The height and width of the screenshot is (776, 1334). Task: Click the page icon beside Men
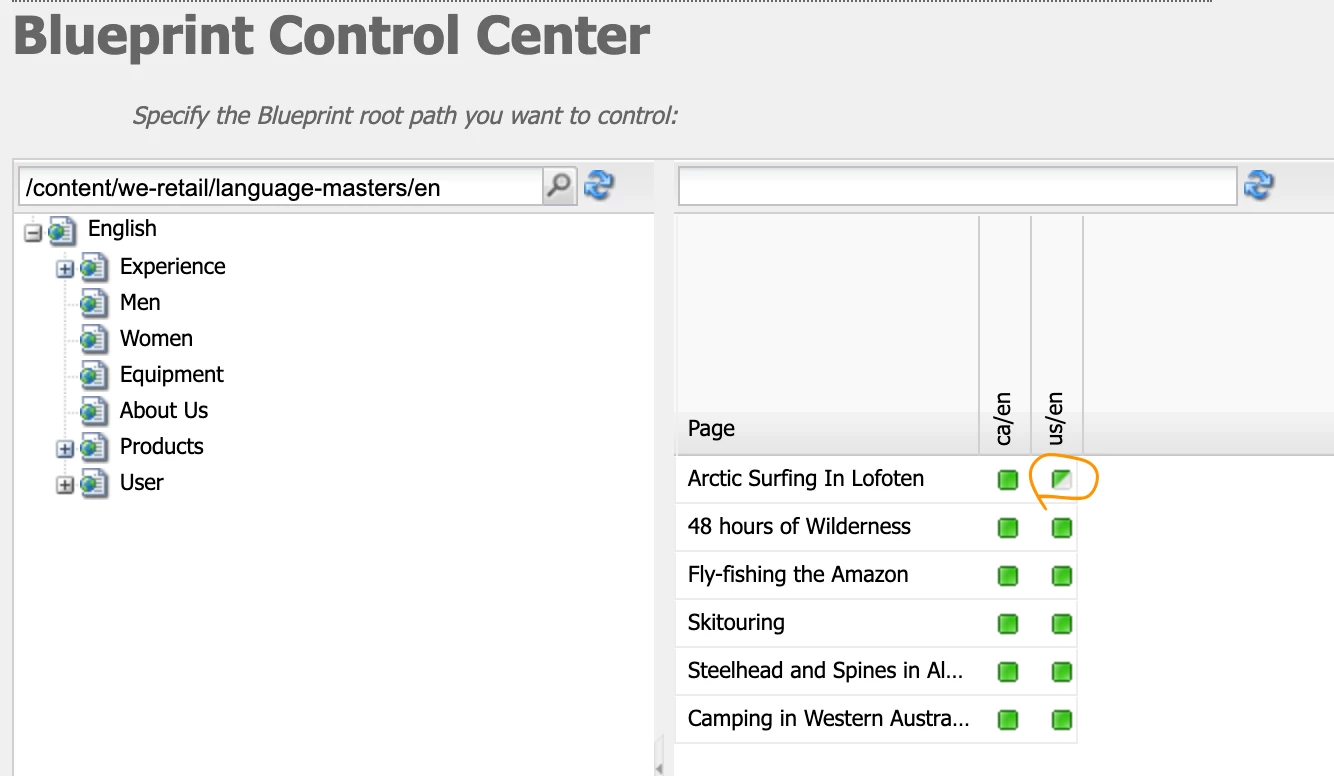(x=94, y=303)
